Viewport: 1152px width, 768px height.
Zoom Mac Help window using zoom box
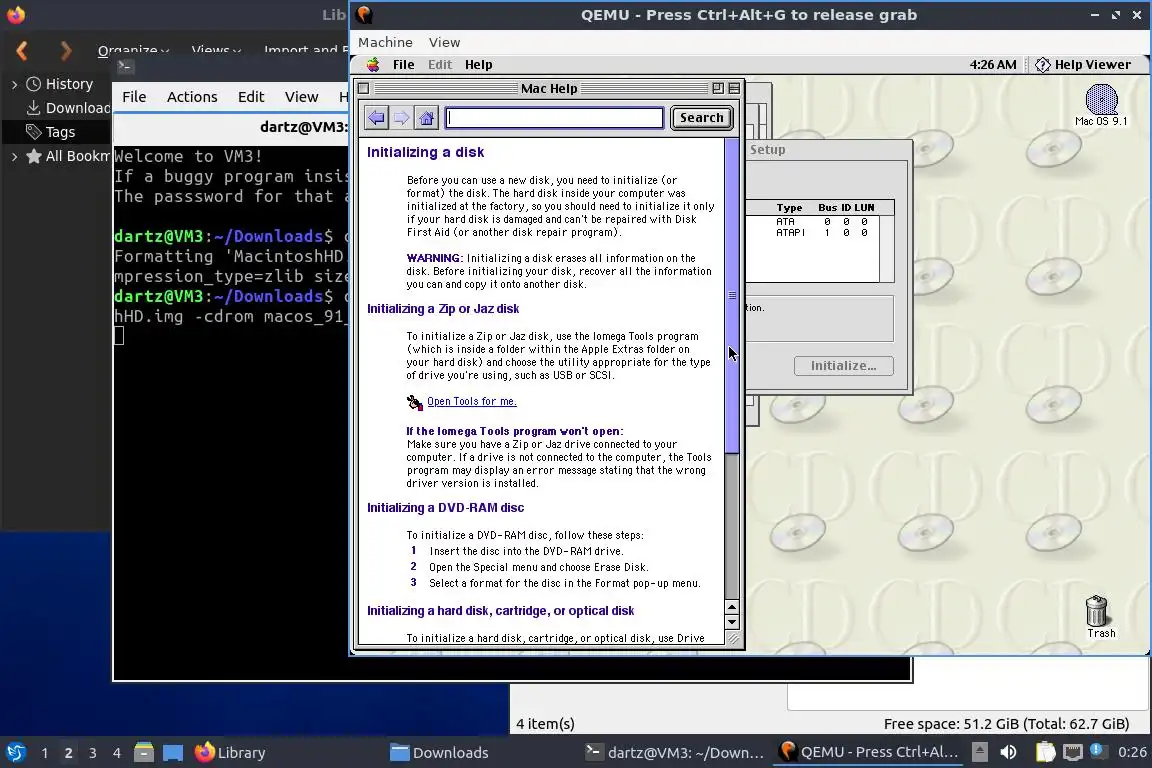tap(718, 88)
